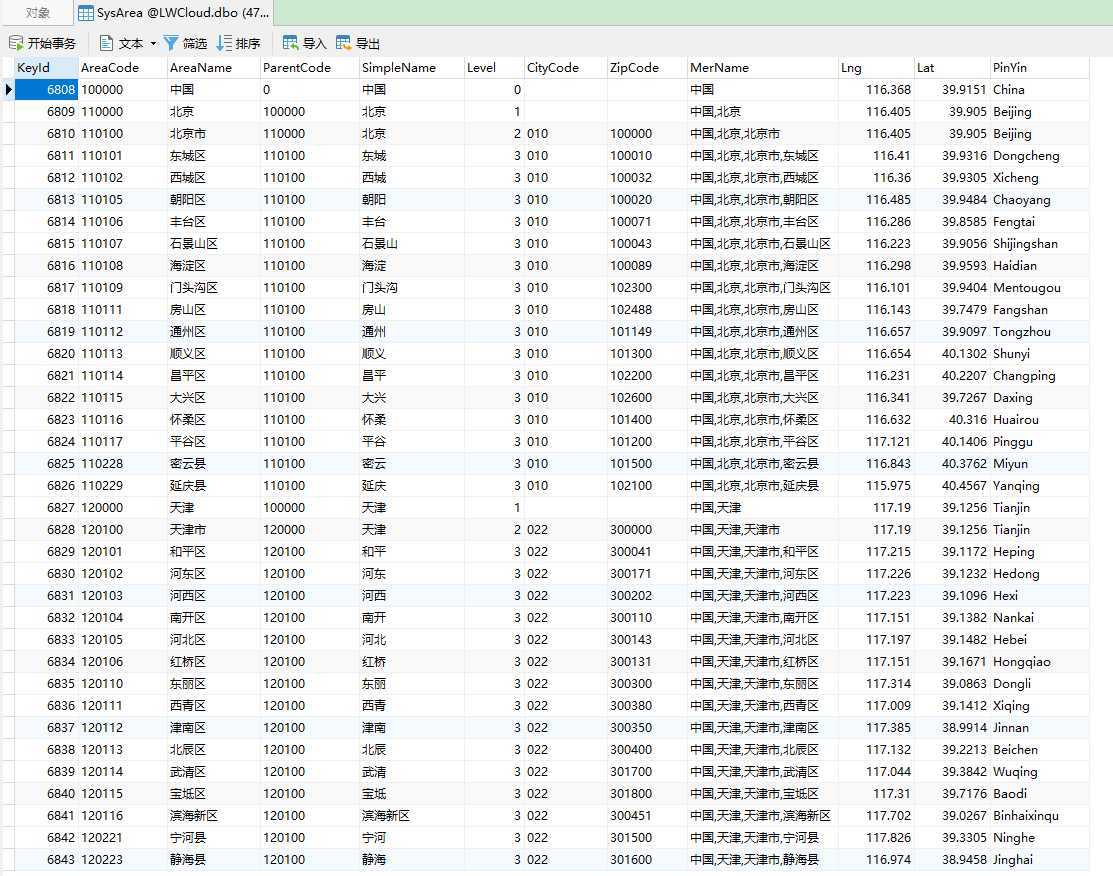Select the Lng cell 116.632

tap(875, 420)
